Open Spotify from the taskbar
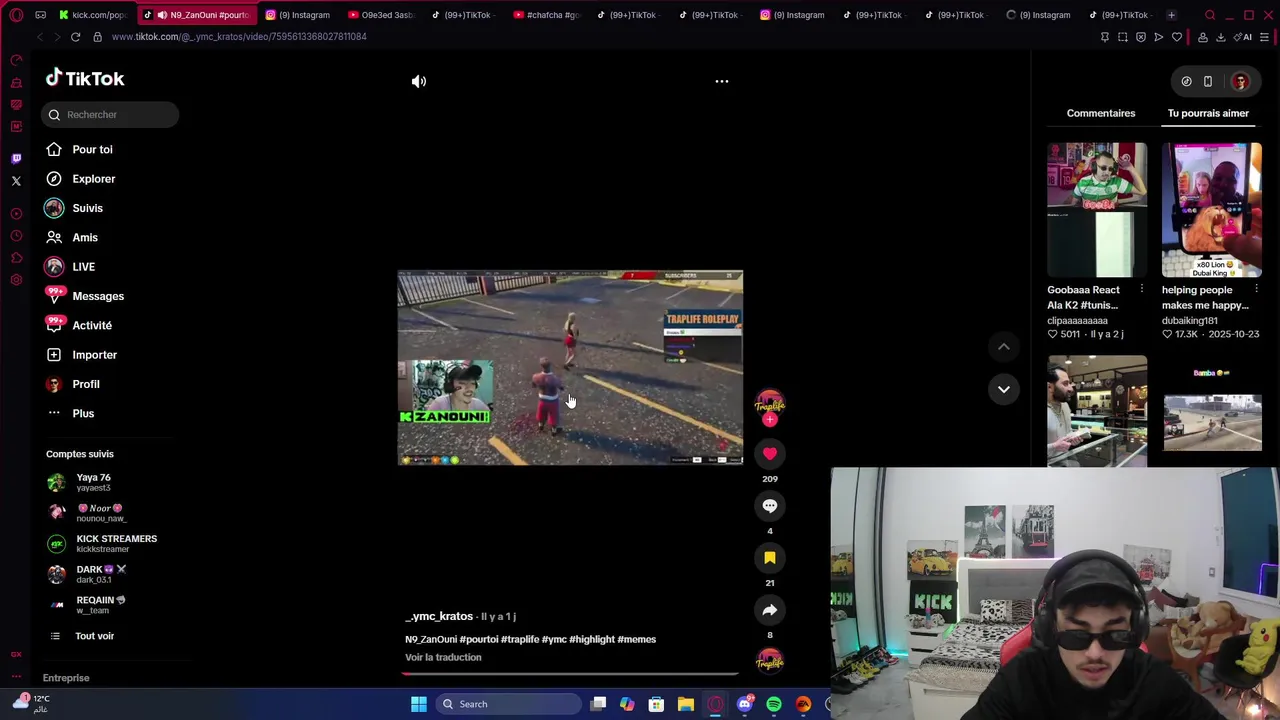This screenshot has width=1280, height=720. click(774, 704)
